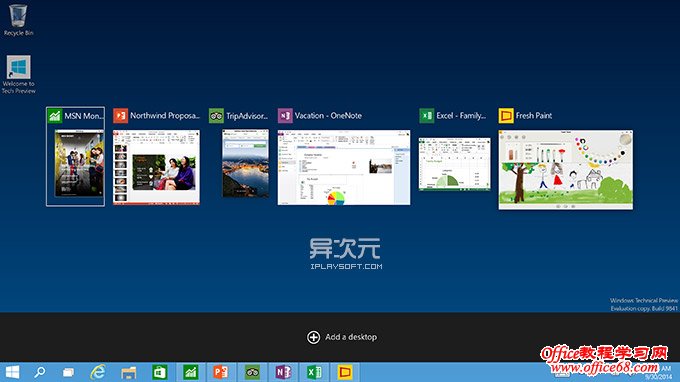Click the "Vacation - OneNote" title text

pos(328,116)
